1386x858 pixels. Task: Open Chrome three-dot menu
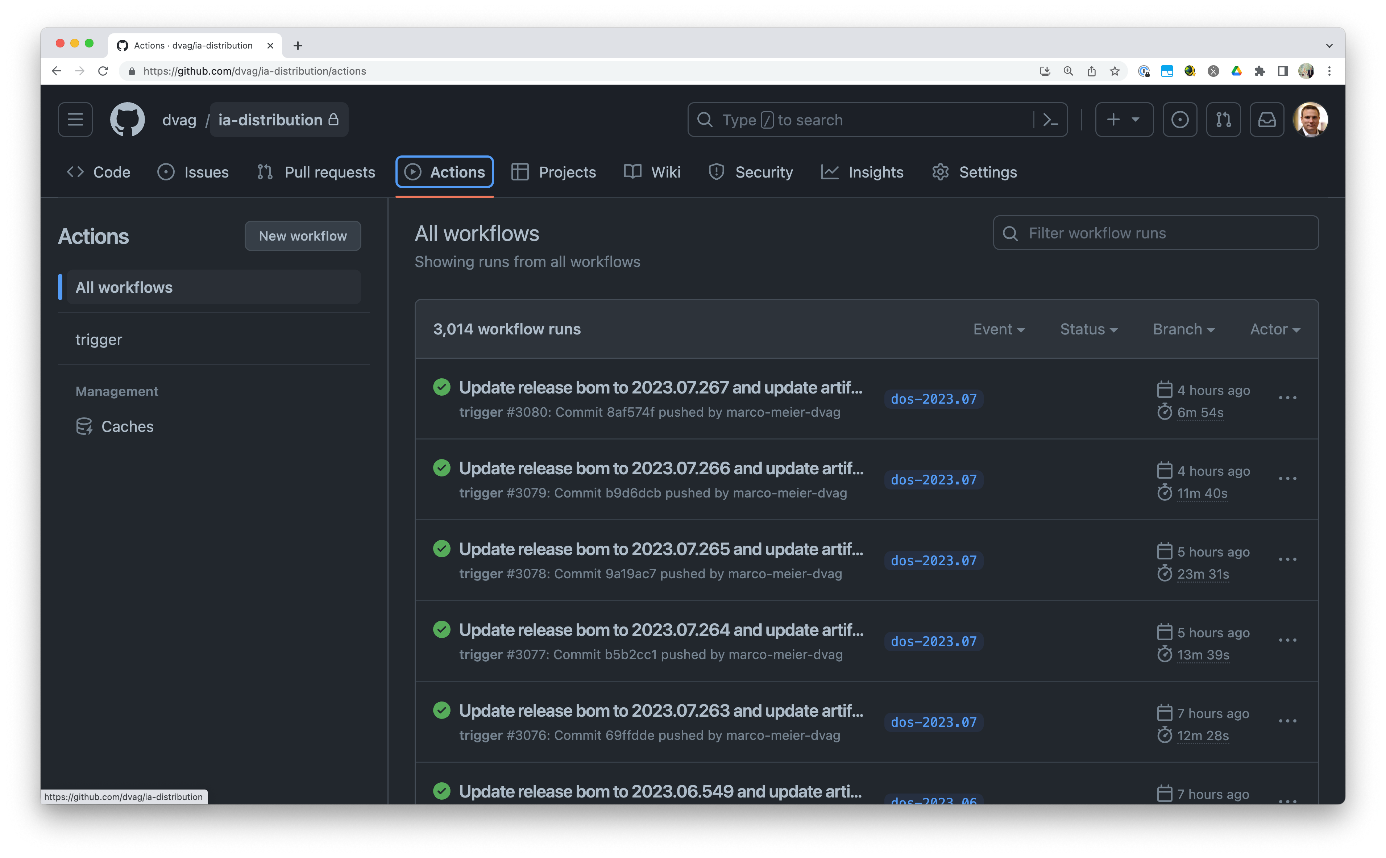[1329, 71]
